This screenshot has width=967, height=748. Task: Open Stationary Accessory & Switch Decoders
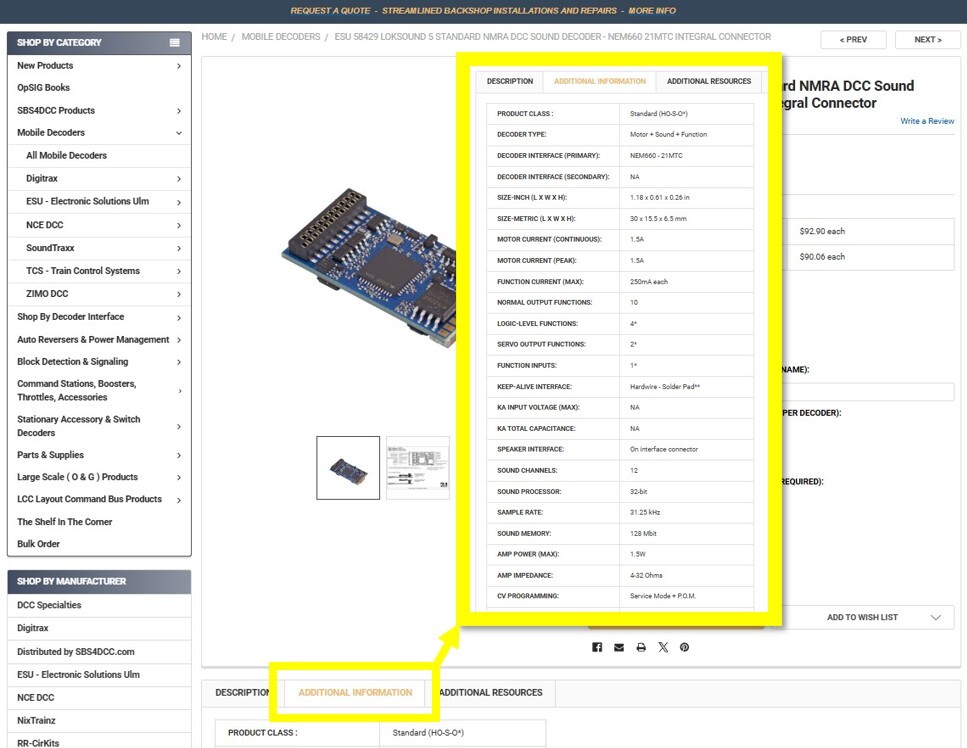[x=78, y=426]
